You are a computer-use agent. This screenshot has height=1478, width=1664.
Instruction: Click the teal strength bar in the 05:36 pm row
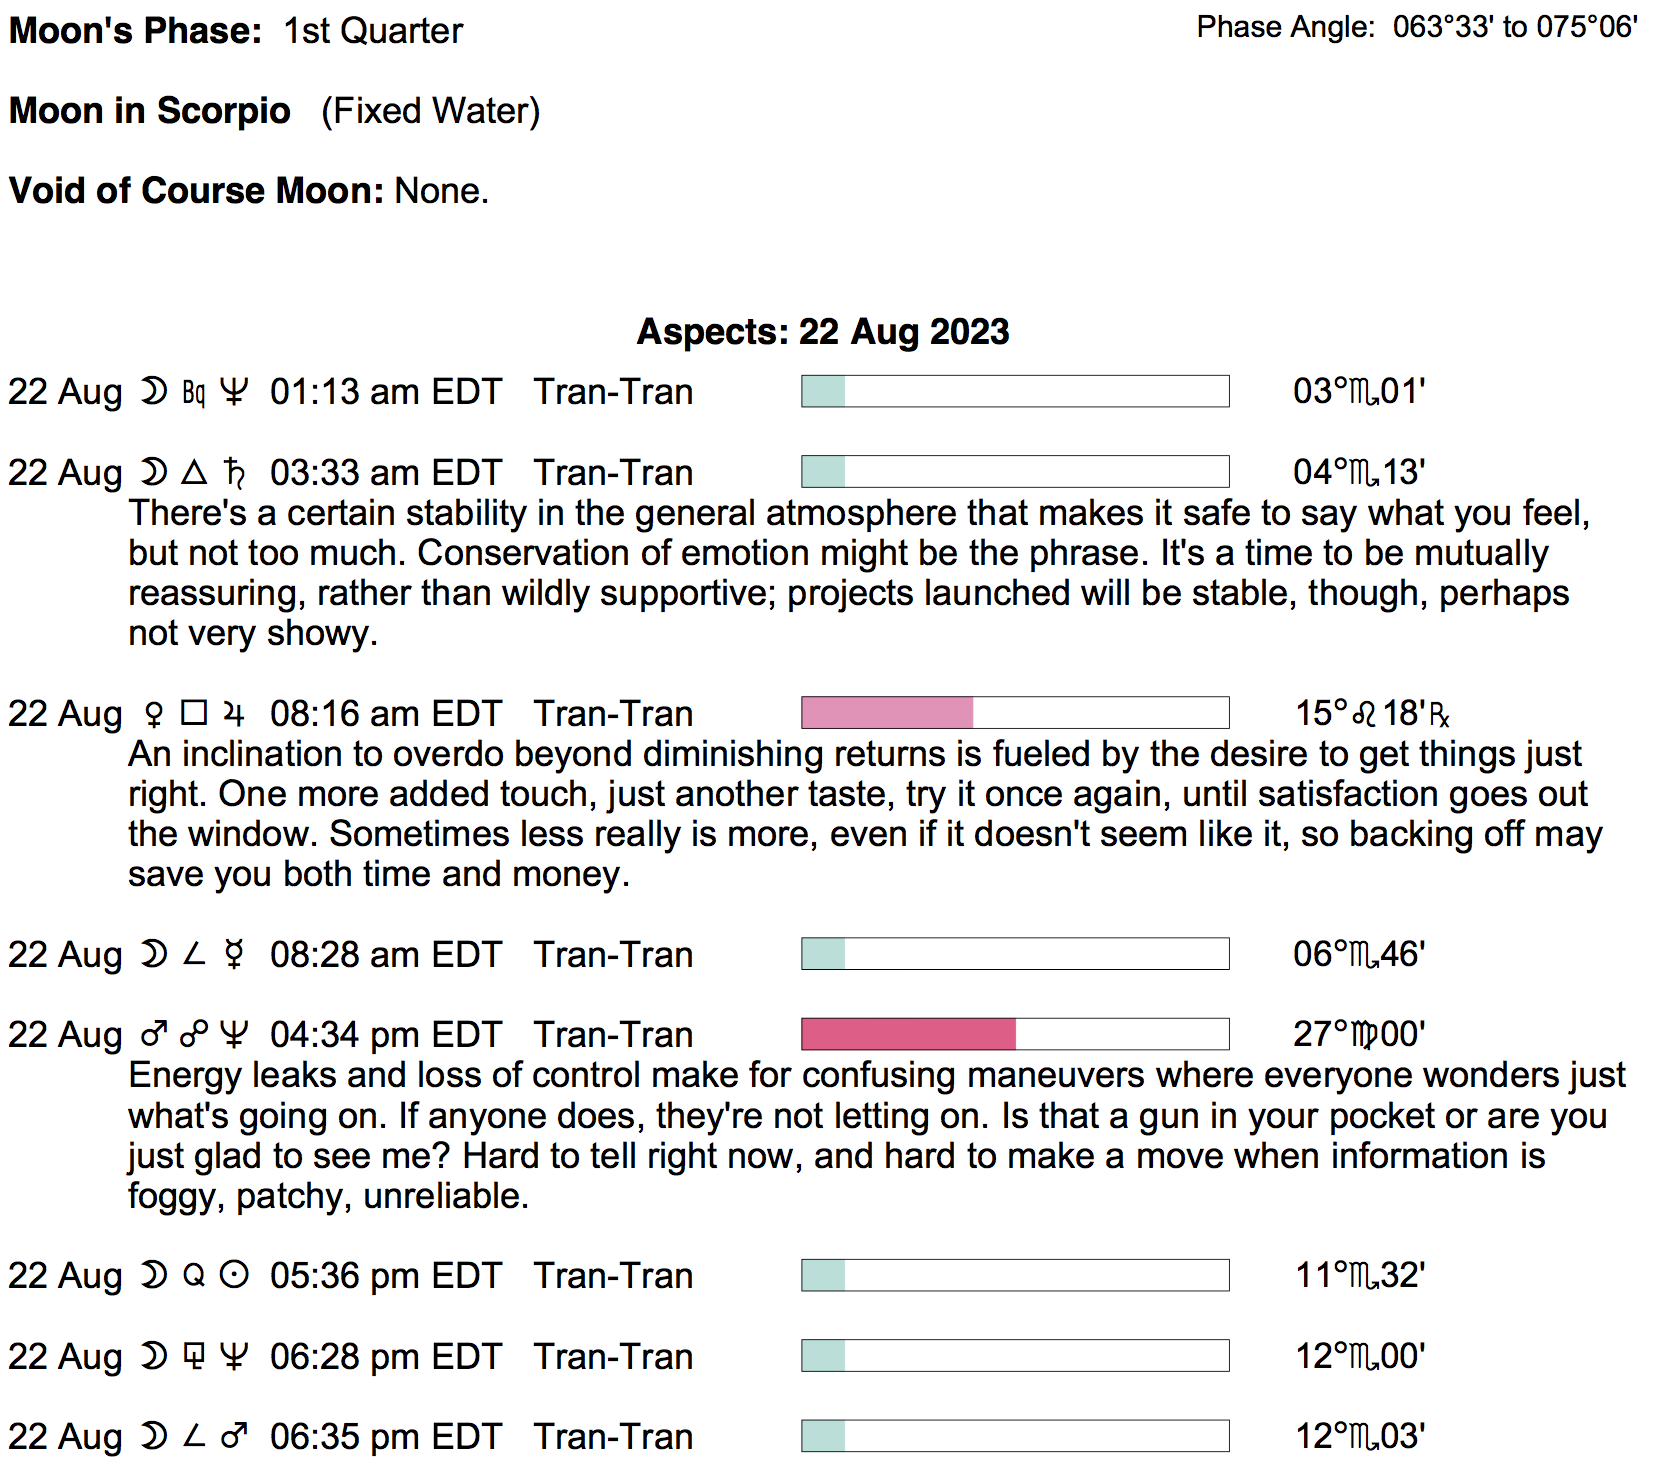(824, 1276)
